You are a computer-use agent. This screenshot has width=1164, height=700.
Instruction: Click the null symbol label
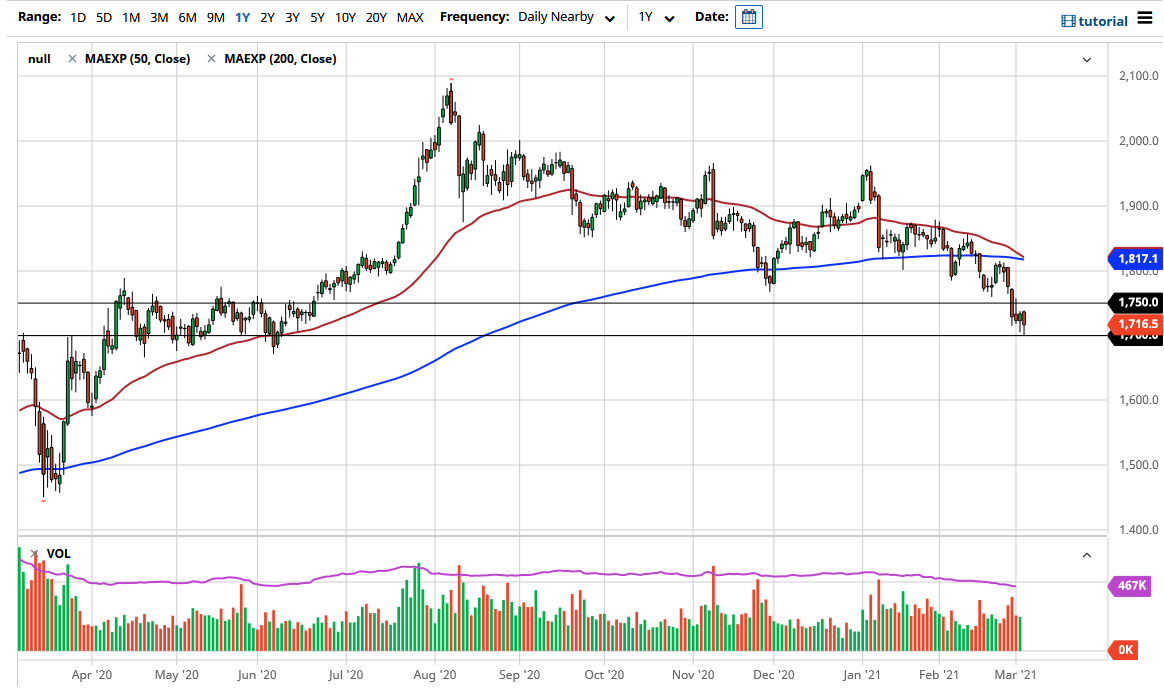click(39, 59)
